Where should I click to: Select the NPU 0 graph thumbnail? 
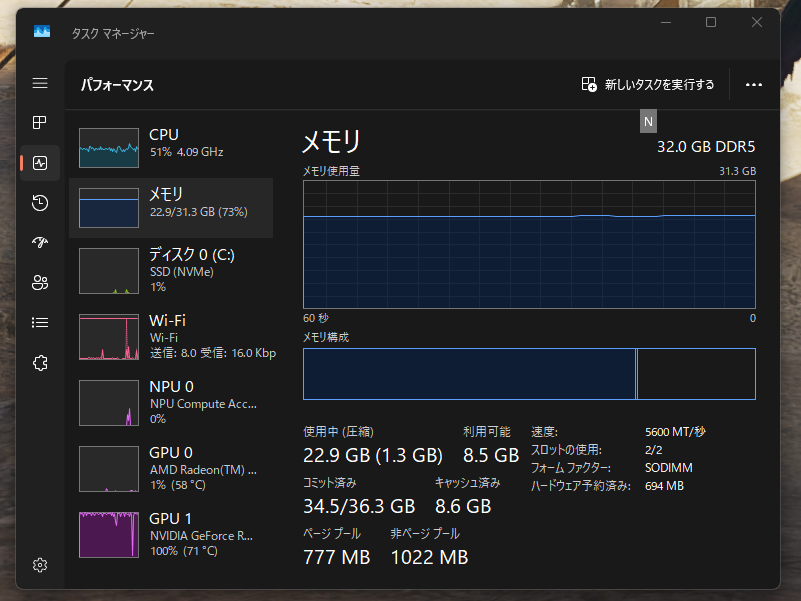tap(109, 403)
